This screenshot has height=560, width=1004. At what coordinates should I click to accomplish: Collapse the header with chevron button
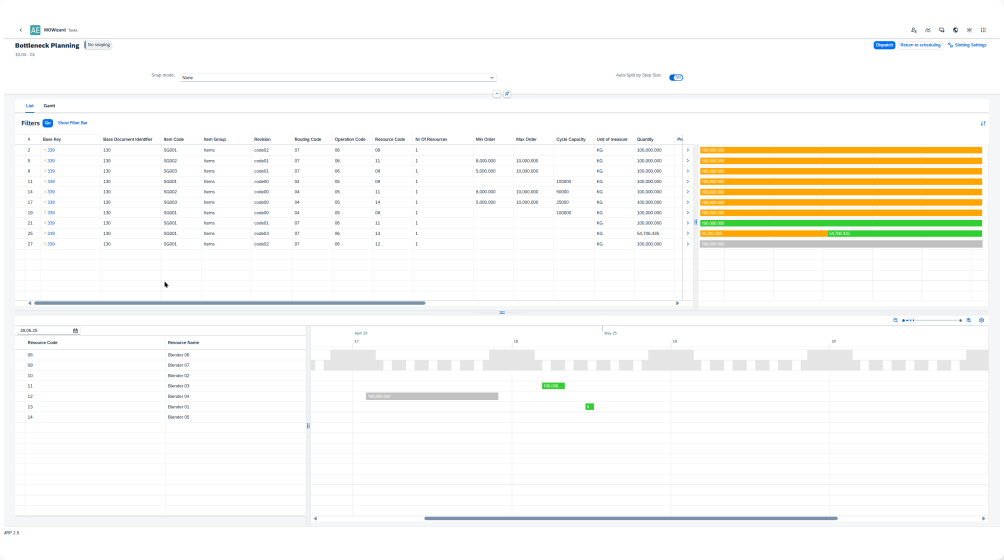pyautogui.click(x=496, y=94)
